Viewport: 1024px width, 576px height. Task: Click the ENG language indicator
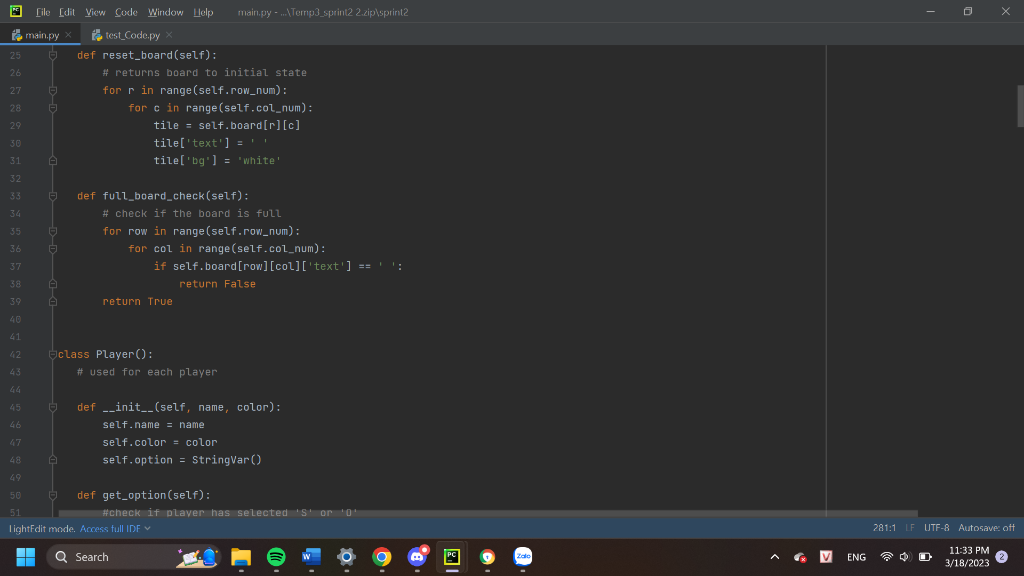pyautogui.click(x=856, y=557)
